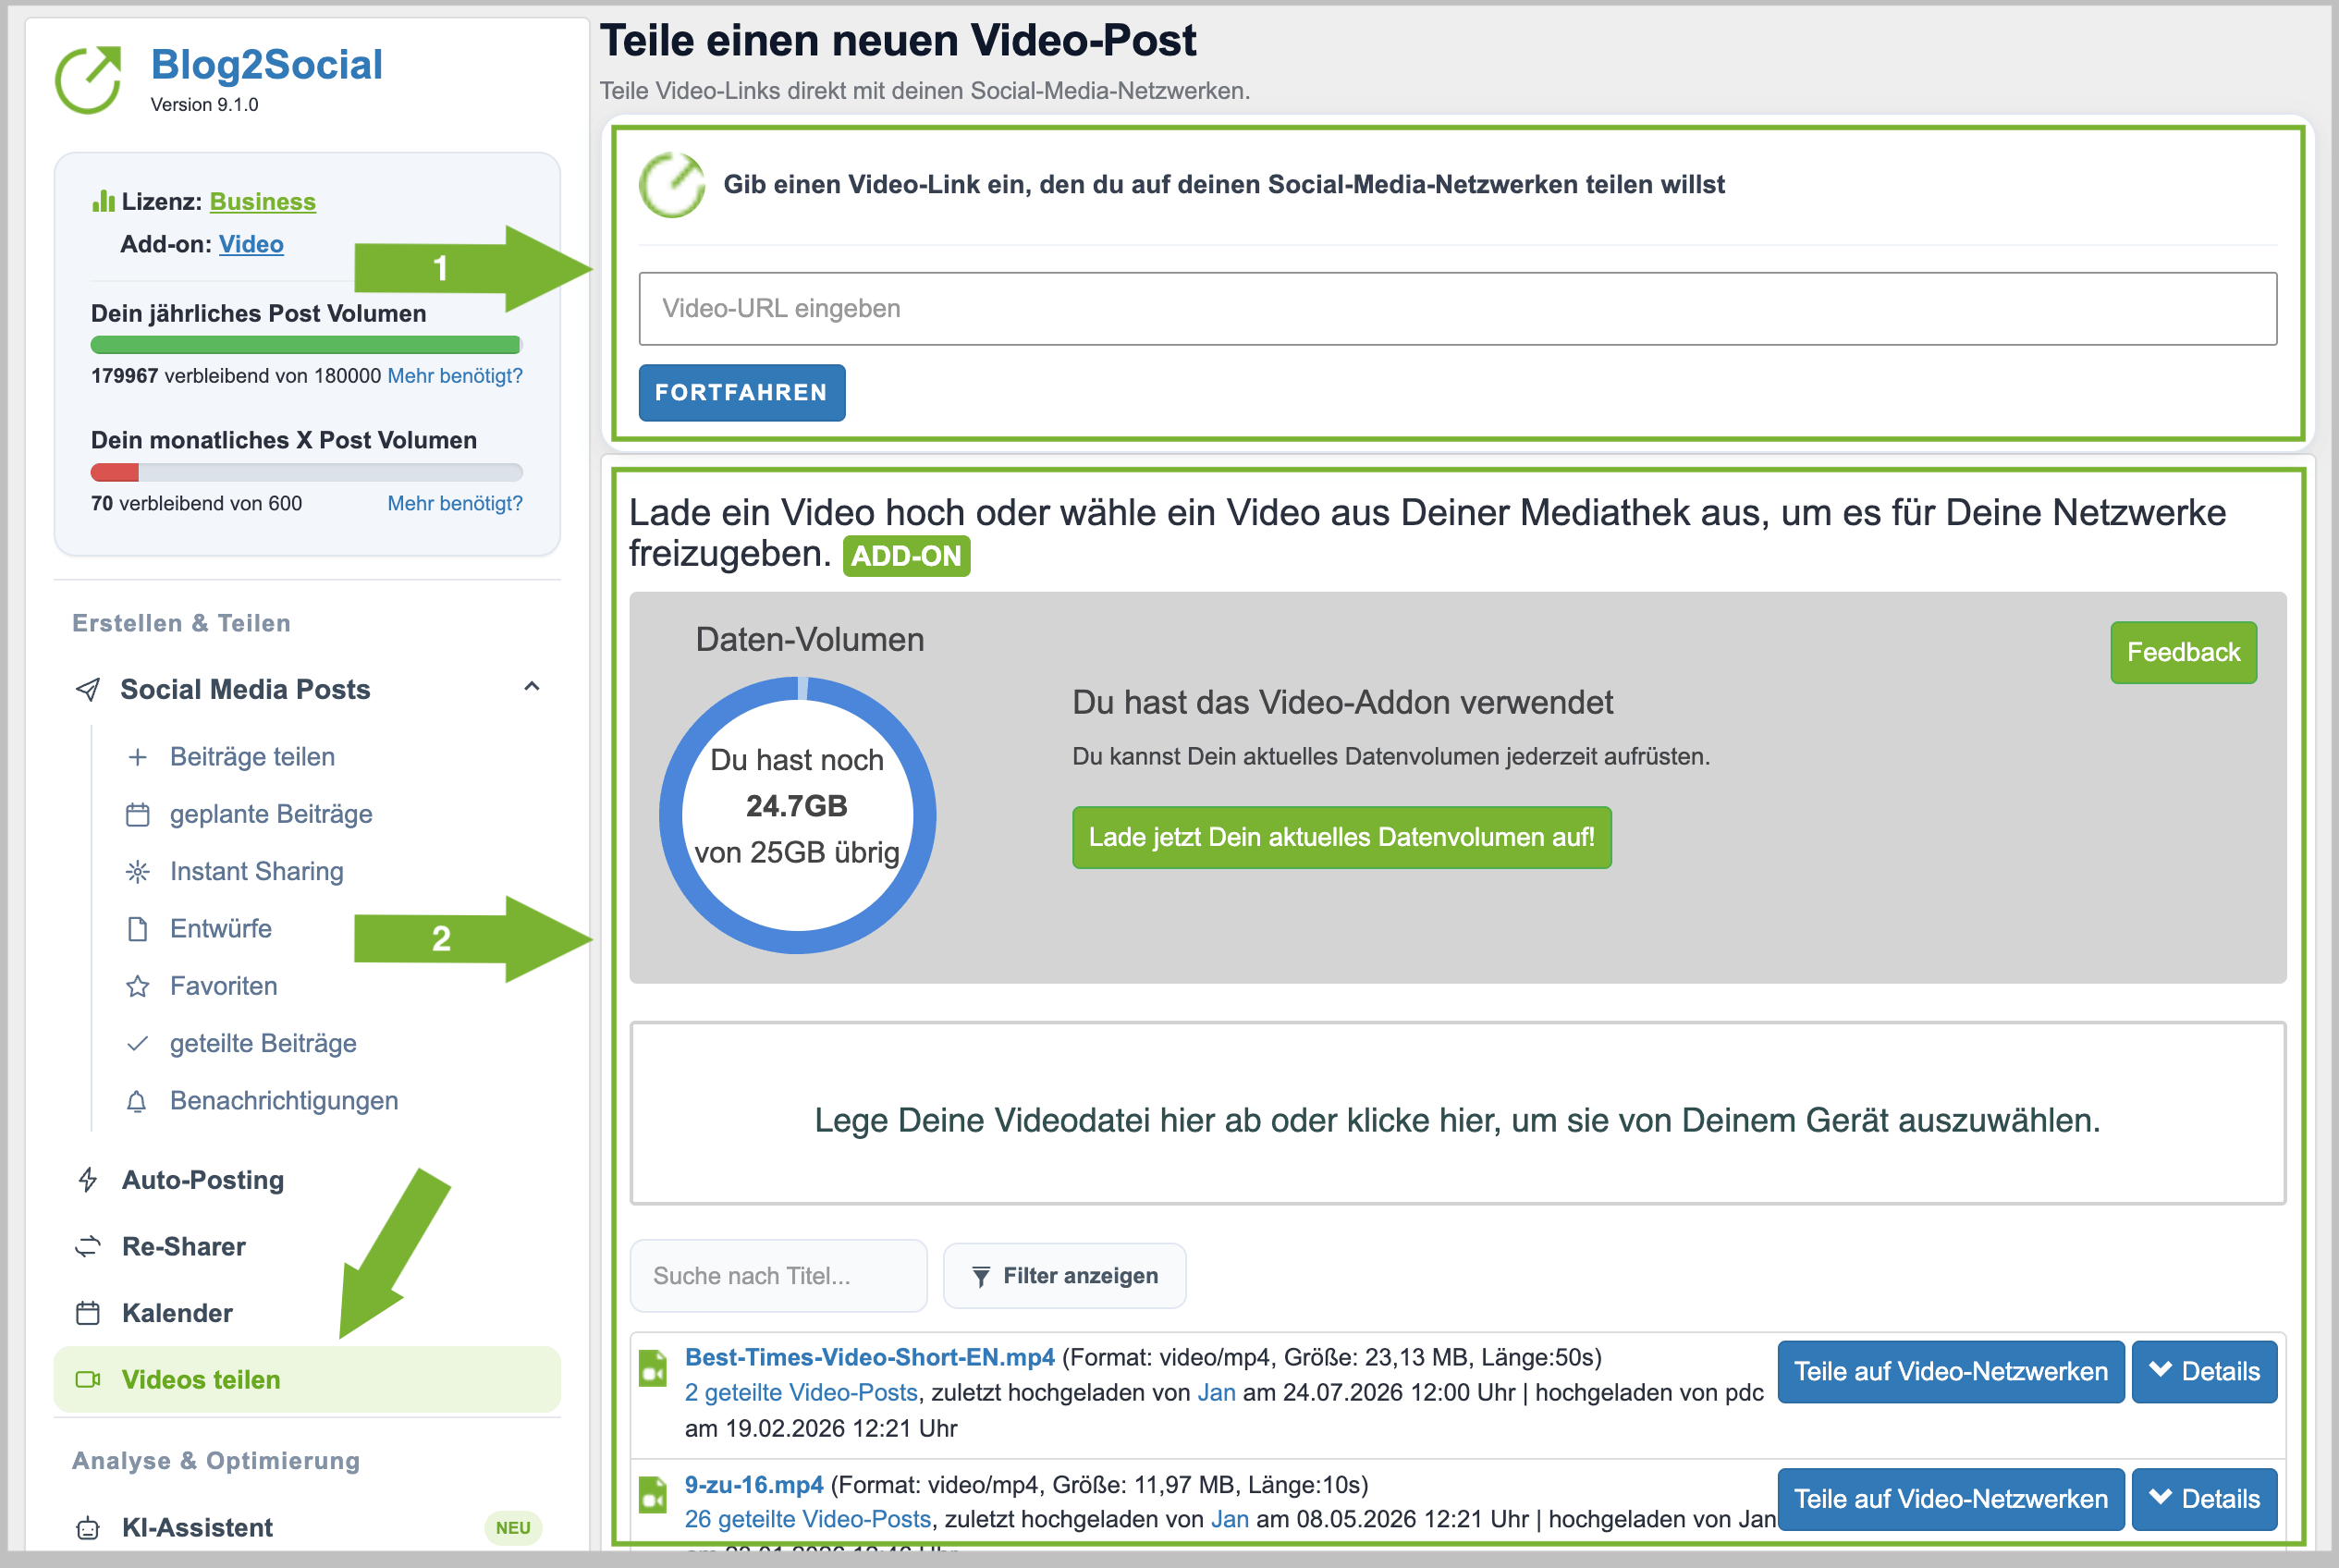This screenshot has width=2339, height=1568.
Task: Click the monthly X post volume red bar
Action: (115, 472)
